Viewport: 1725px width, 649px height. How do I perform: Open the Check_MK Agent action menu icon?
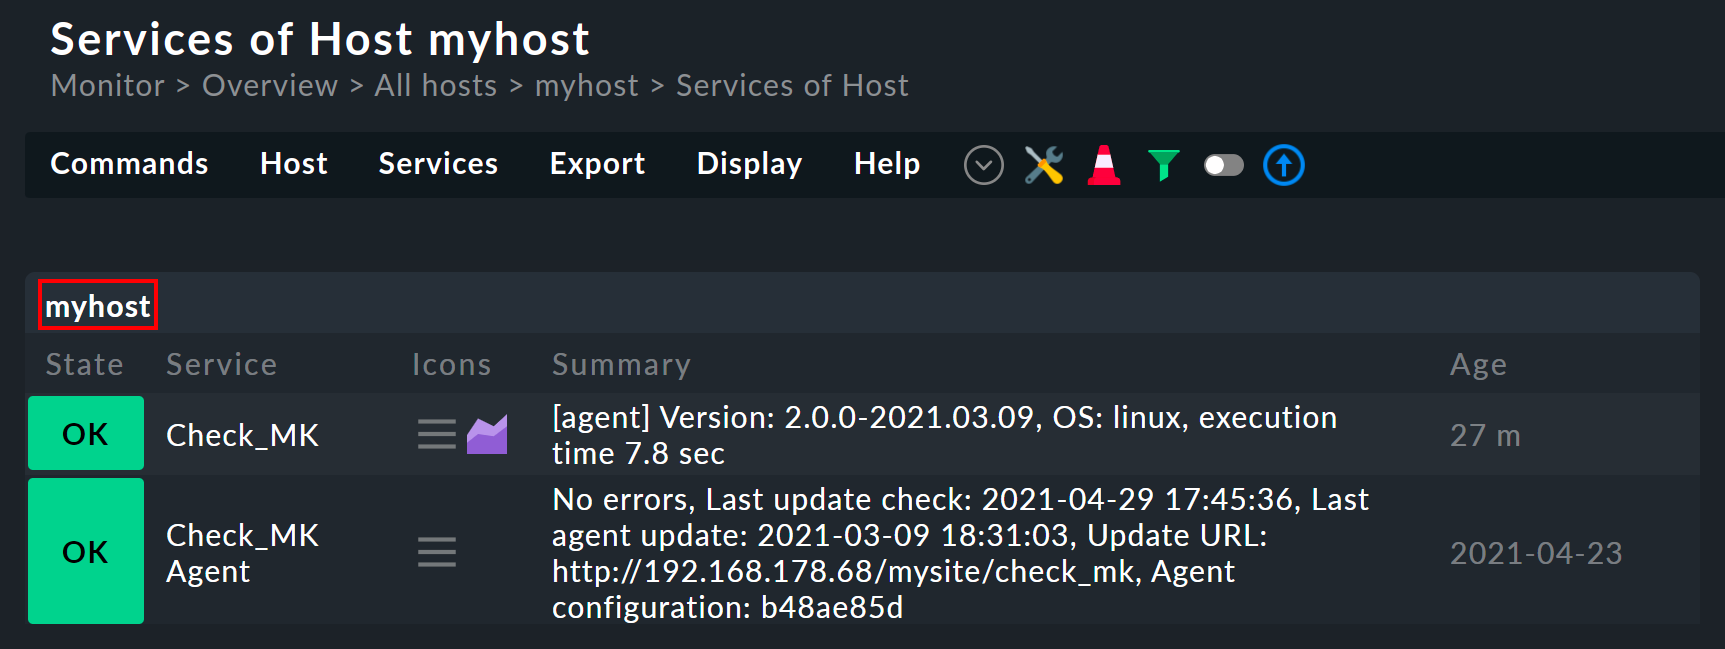coord(436,552)
